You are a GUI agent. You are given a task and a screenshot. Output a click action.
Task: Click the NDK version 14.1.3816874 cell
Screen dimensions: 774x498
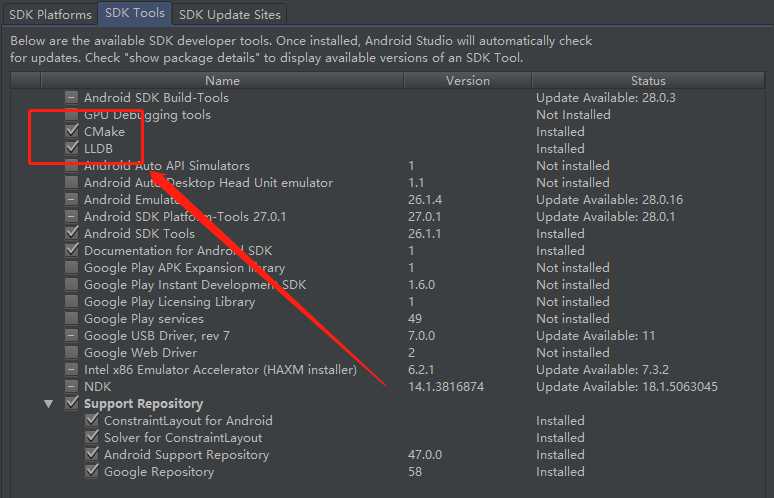point(446,387)
